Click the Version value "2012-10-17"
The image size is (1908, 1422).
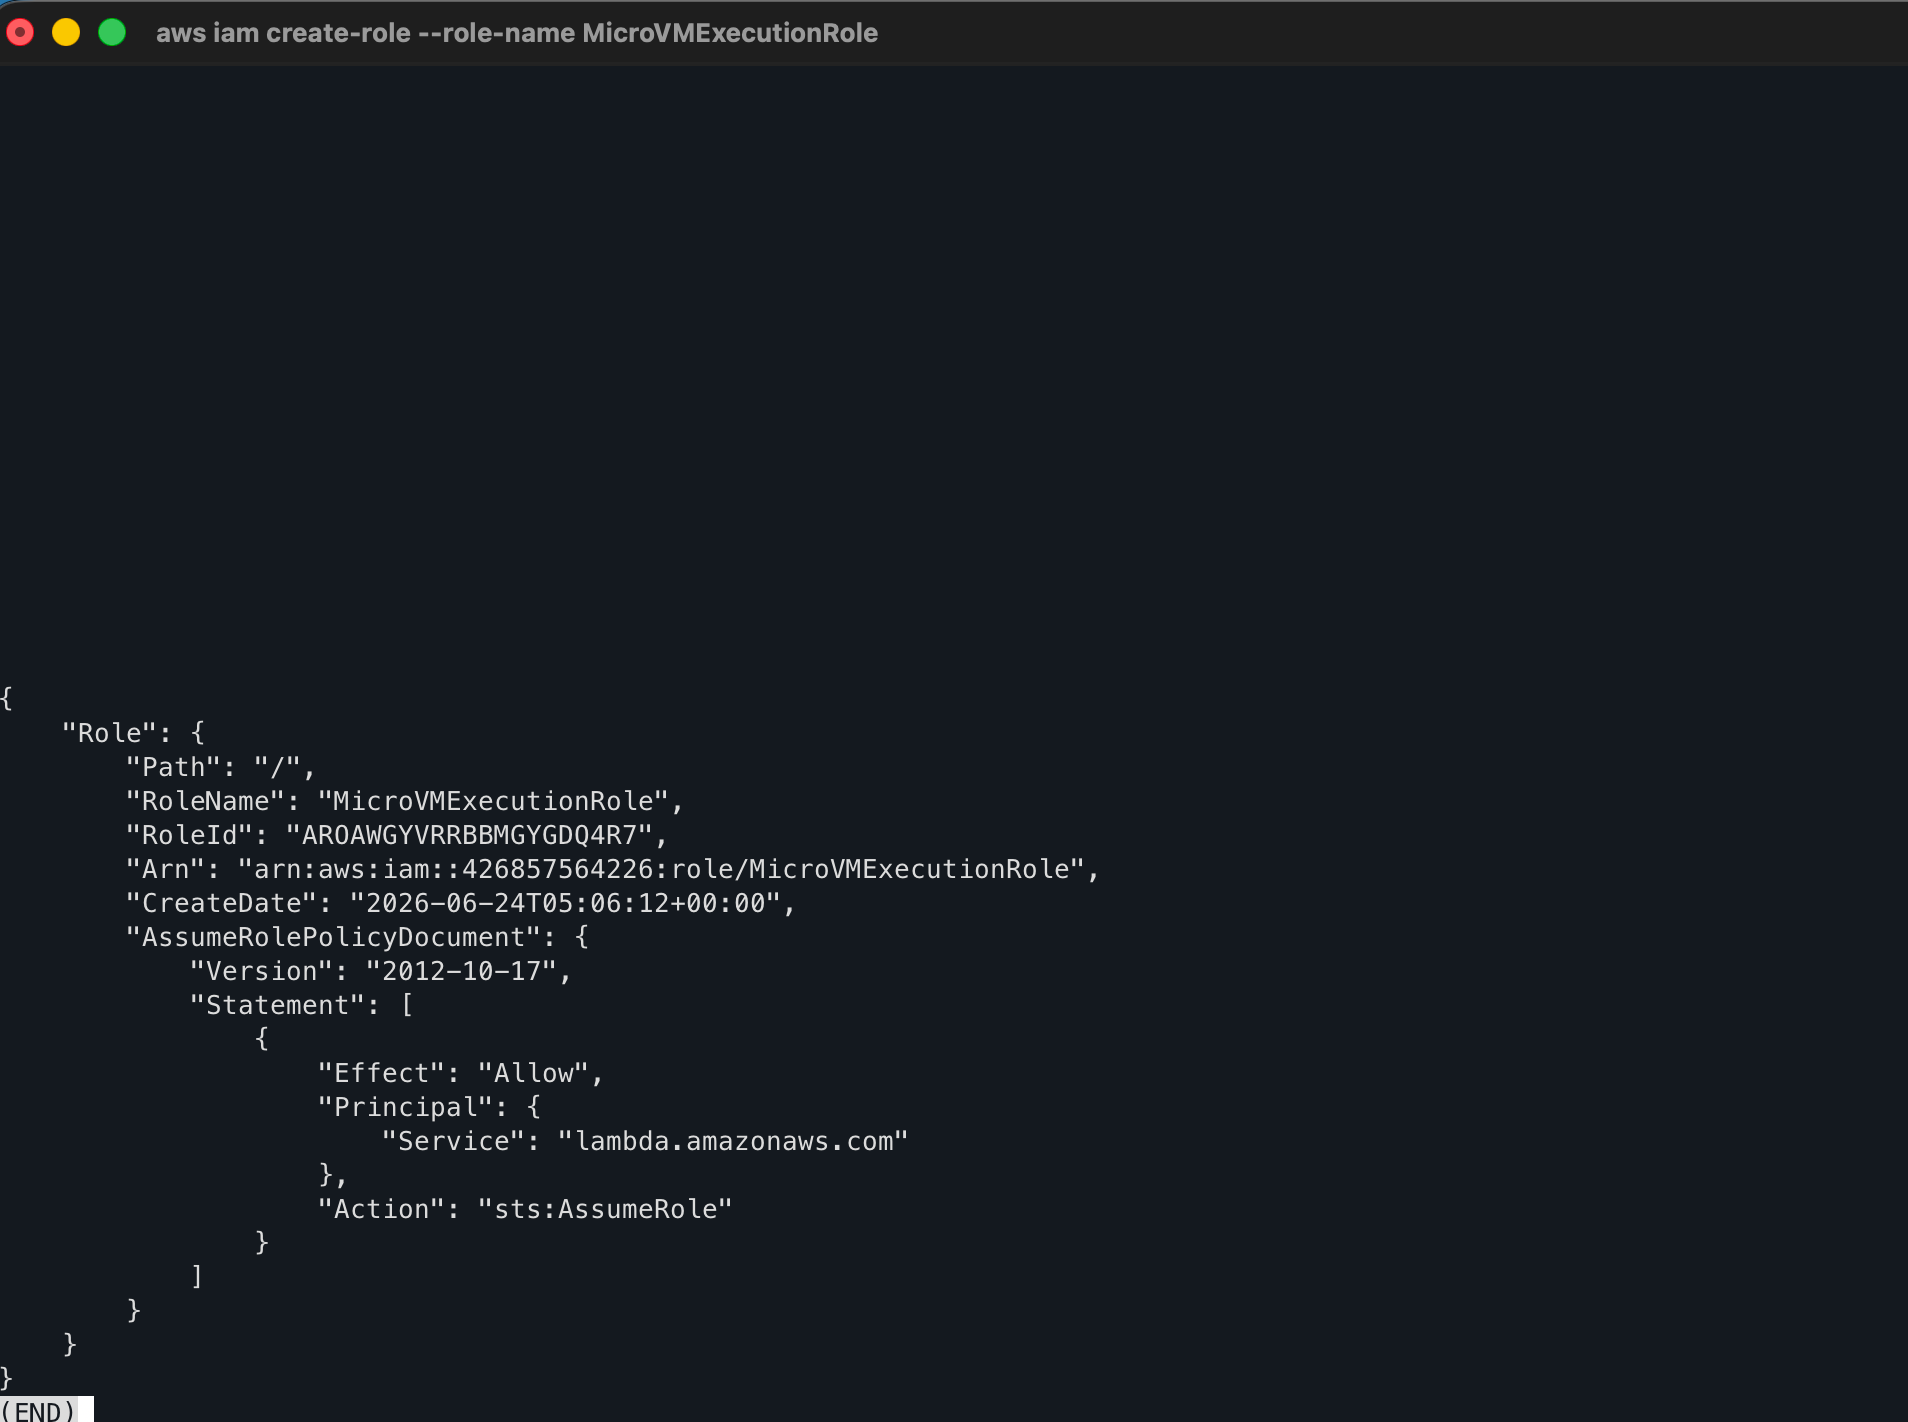click(x=461, y=971)
